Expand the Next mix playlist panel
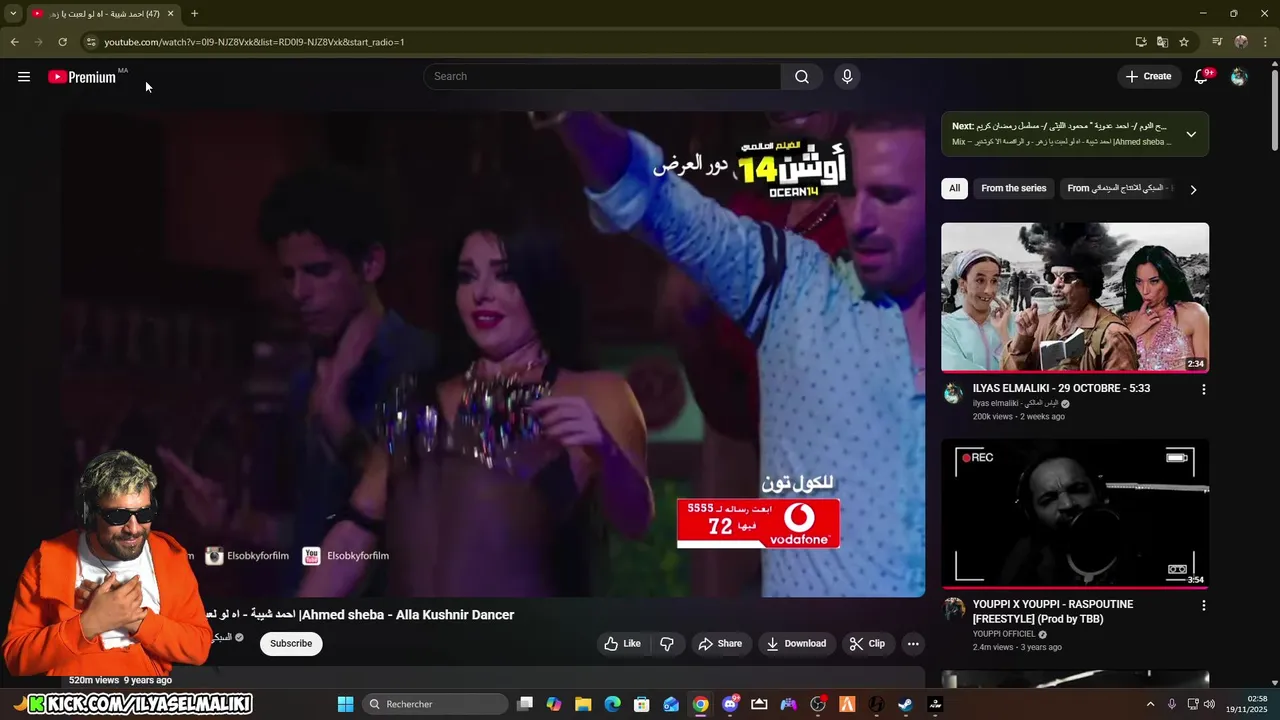The image size is (1280, 720). pyautogui.click(x=1191, y=134)
